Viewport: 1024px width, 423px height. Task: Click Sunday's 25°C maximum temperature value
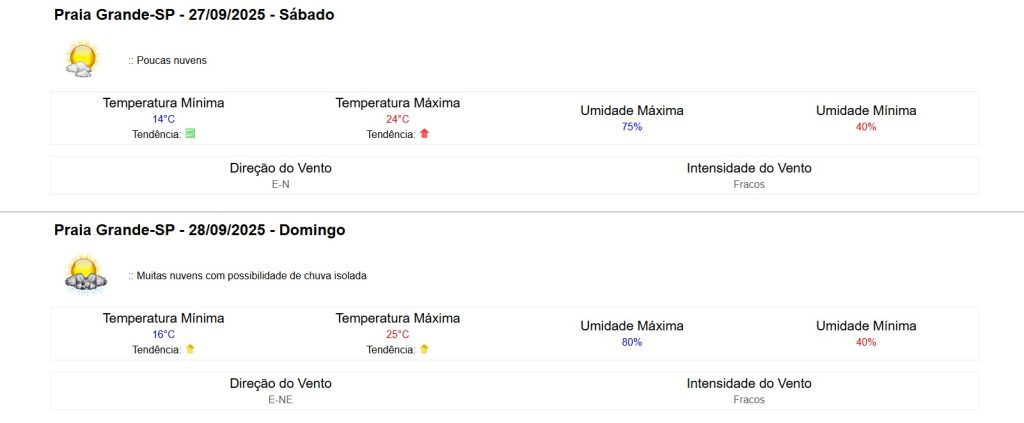click(x=397, y=334)
